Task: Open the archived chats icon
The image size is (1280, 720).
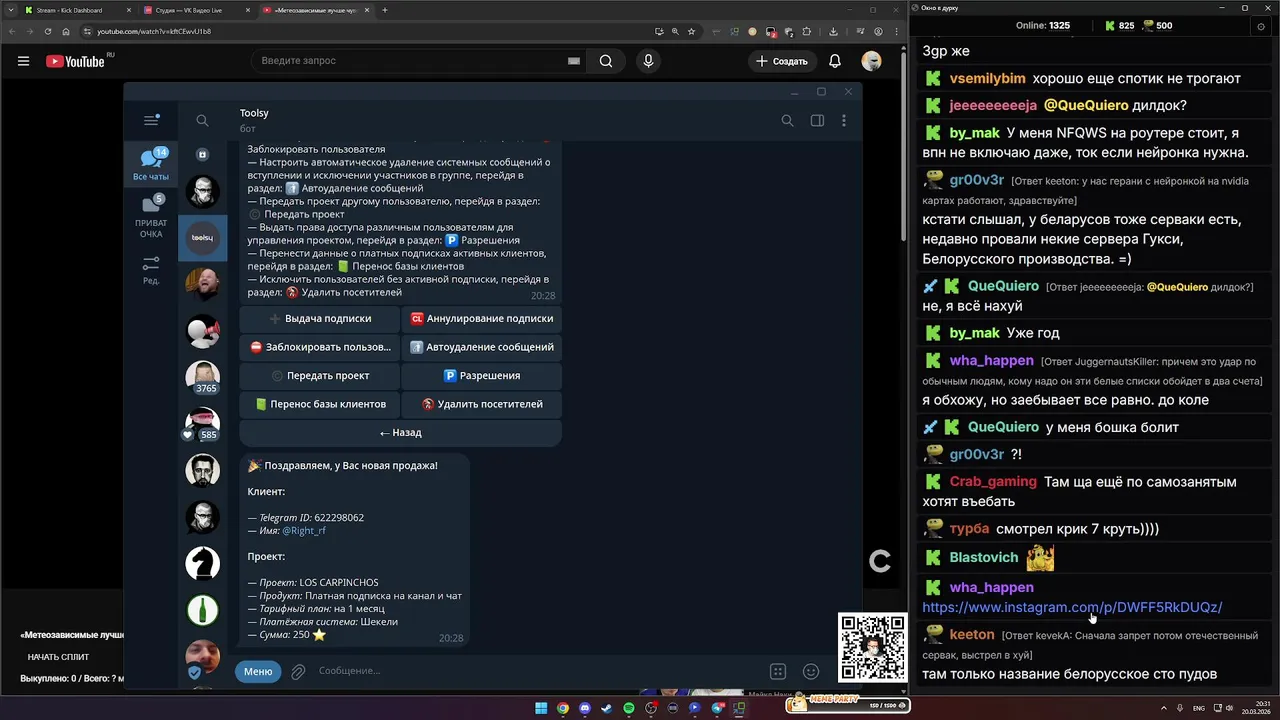Action: pos(202,155)
